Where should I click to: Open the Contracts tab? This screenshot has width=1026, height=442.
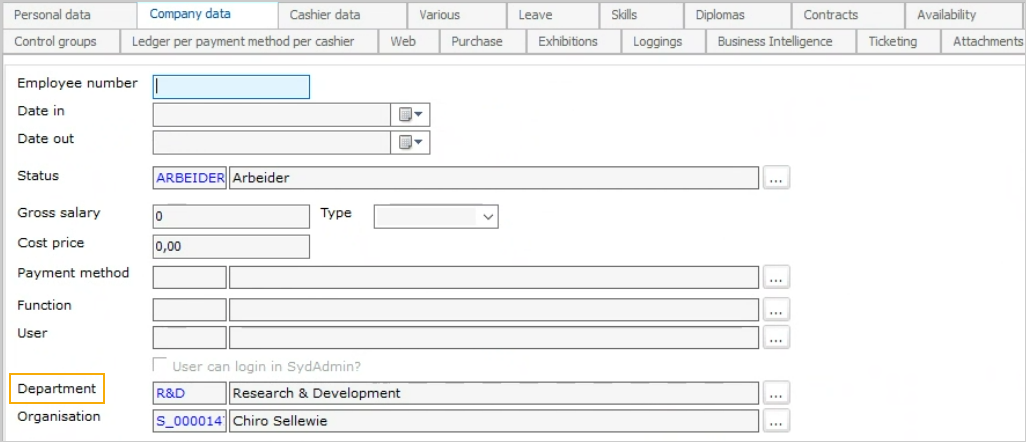click(830, 15)
